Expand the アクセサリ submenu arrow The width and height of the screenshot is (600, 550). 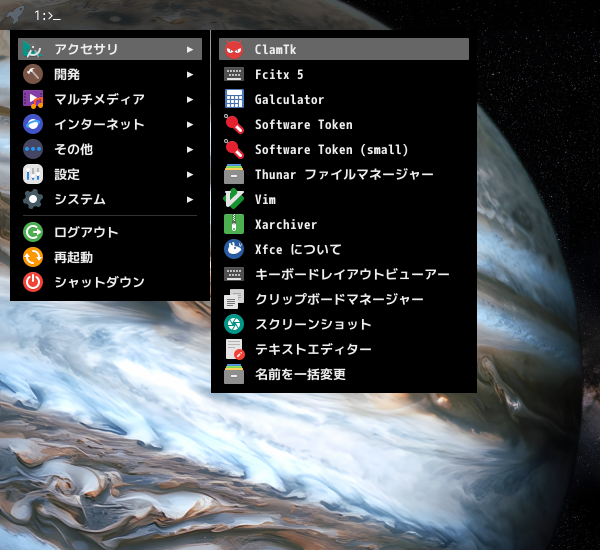point(190,49)
